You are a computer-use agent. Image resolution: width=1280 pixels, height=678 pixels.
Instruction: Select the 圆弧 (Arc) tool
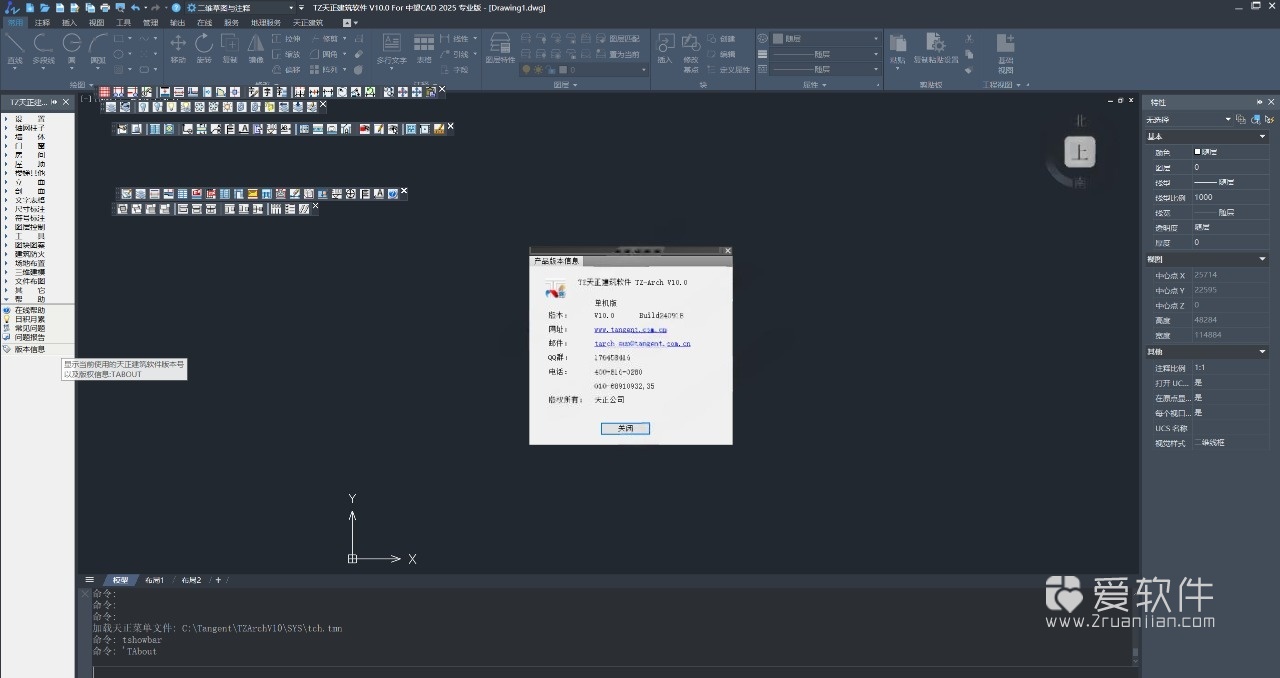[x=98, y=48]
